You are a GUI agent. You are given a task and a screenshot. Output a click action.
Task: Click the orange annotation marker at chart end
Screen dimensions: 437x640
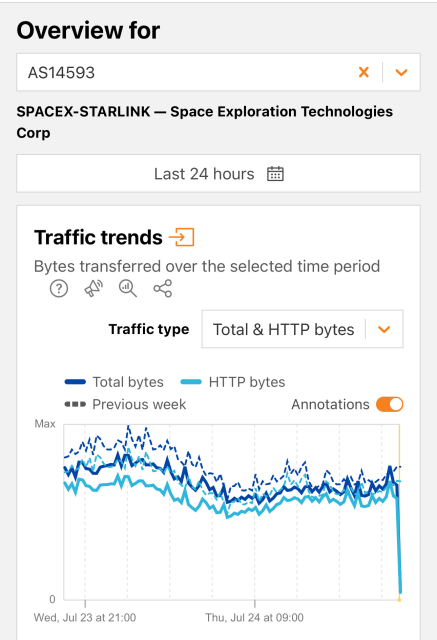coord(399,599)
